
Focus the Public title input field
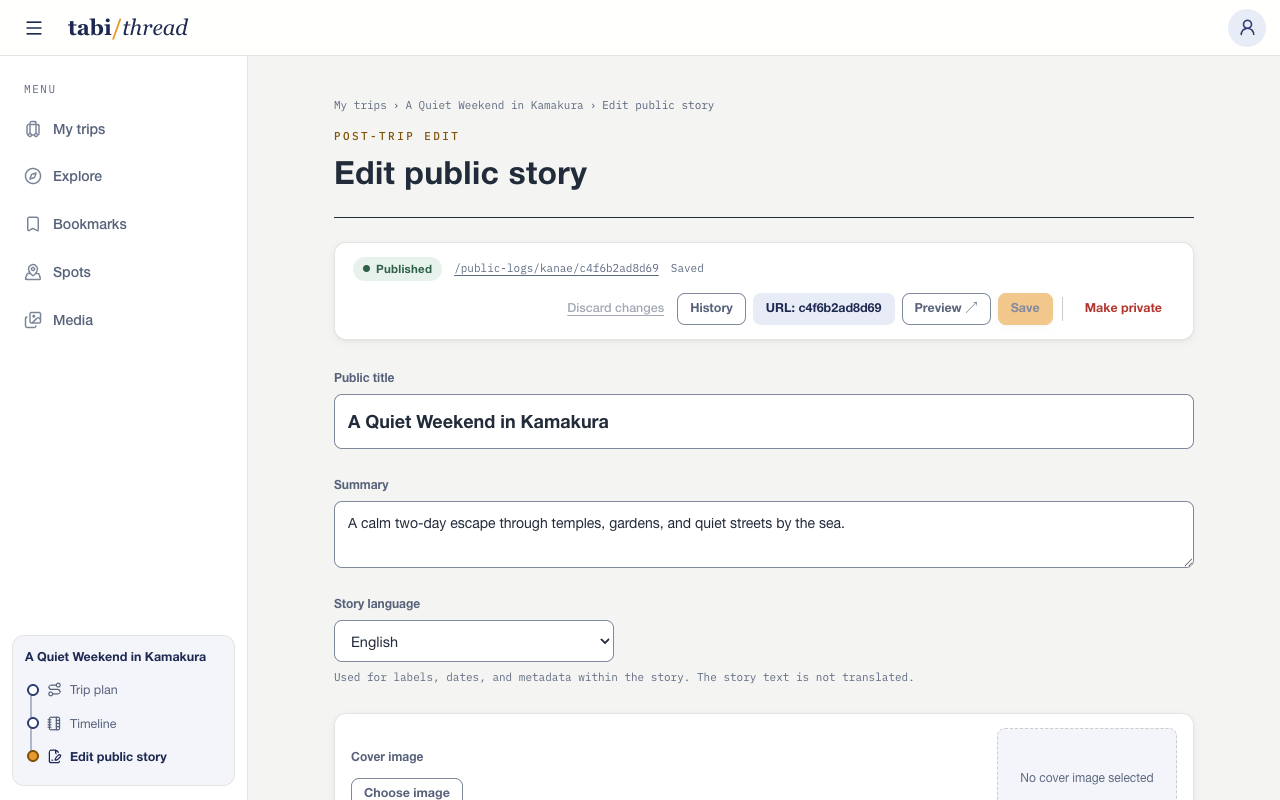point(764,421)
